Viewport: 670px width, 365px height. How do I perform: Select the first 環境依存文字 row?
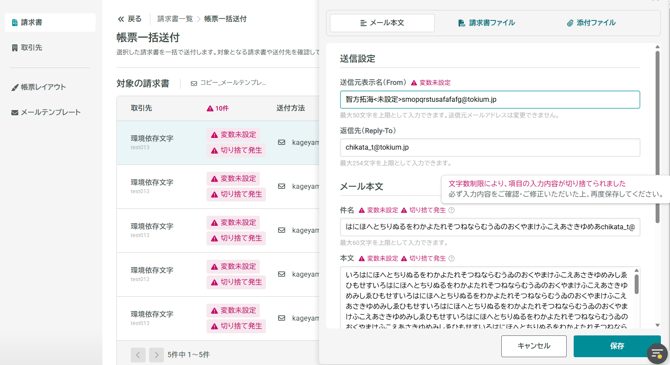(x=217, y=142)
